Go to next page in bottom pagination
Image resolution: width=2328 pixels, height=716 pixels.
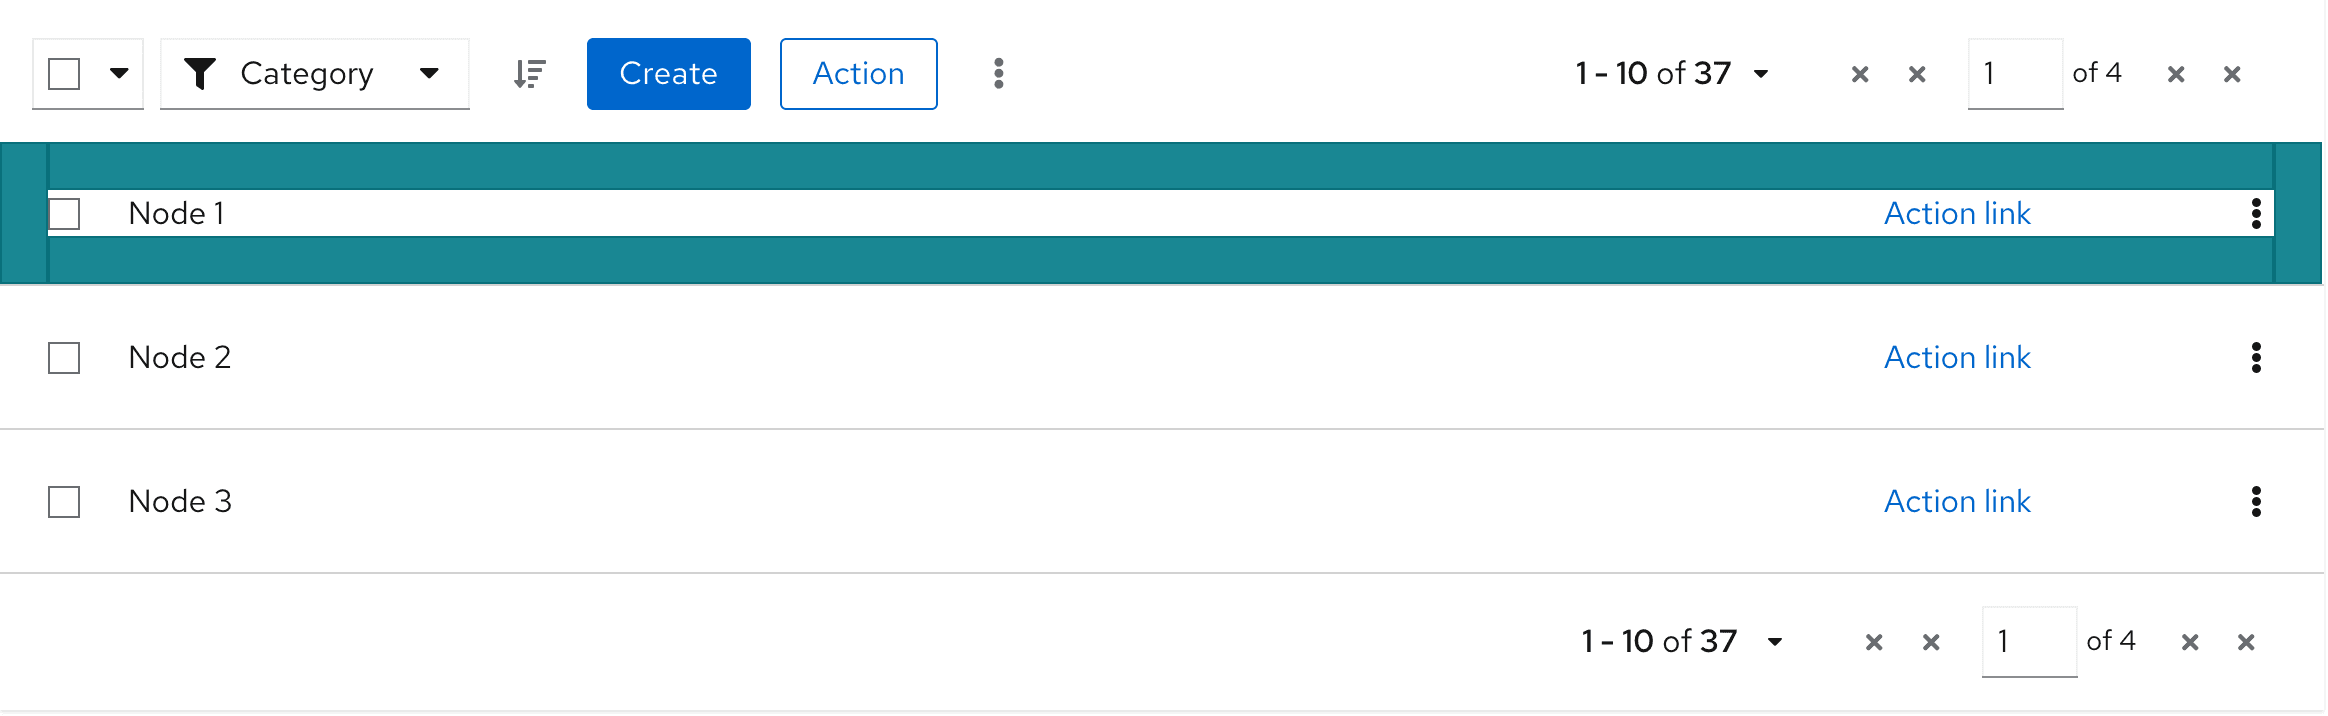coord(2190,642)
